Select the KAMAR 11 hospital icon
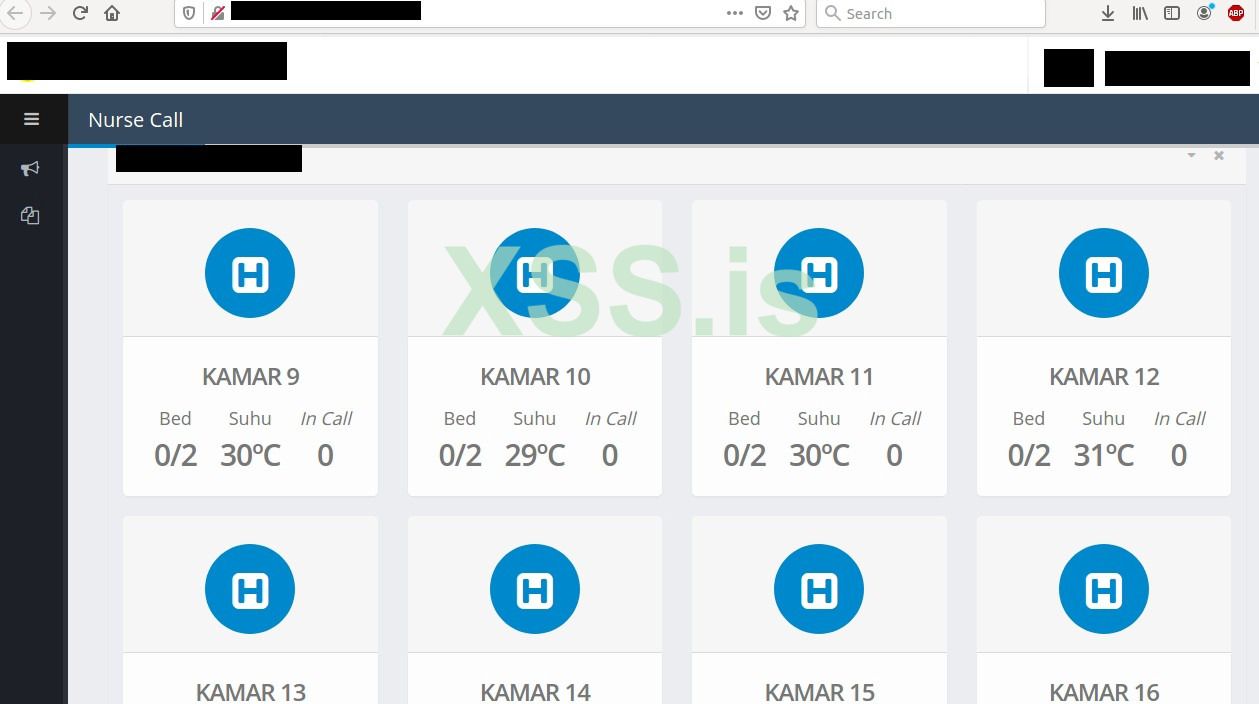The height and width of the screenshot is (704, 1259). click(x=819, y=273)
